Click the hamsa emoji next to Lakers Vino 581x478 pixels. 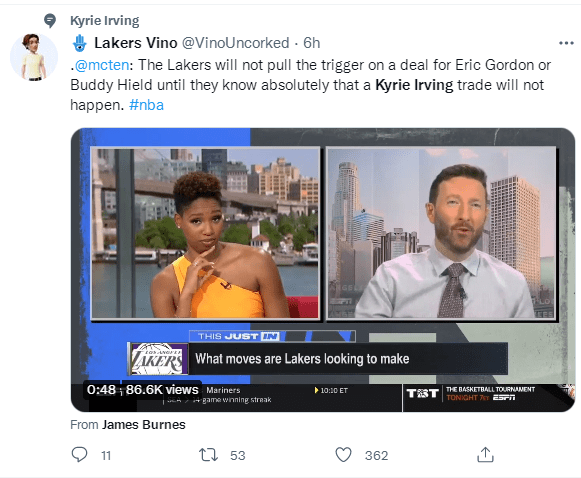click(x=79, y=43)
